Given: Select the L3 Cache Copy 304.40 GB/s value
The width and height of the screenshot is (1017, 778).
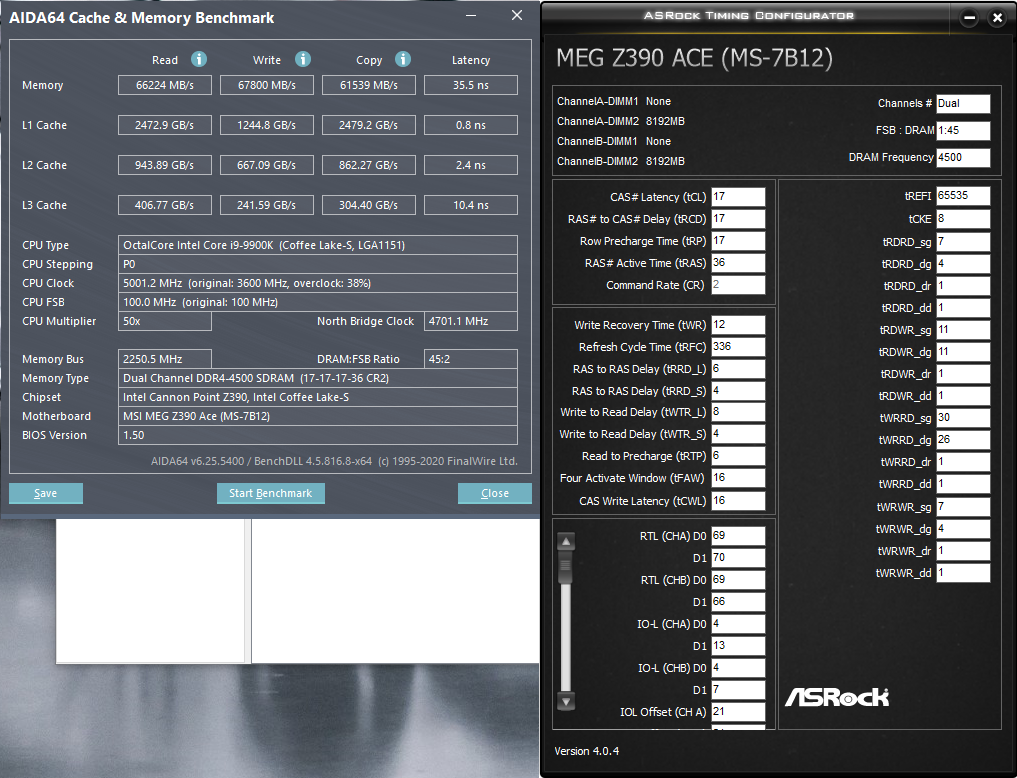Looking at the screenshot, I should [368, 205].
